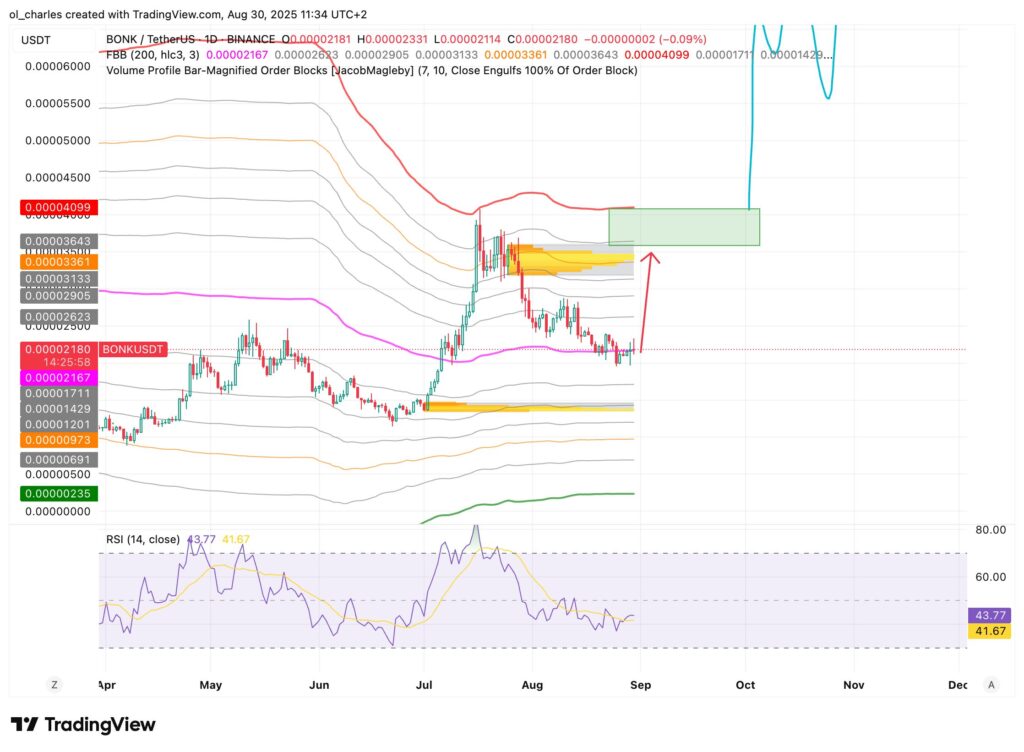Select the green target zone rectangle
This screenshot has height=752, width=1024.
[x=684, y=227]
